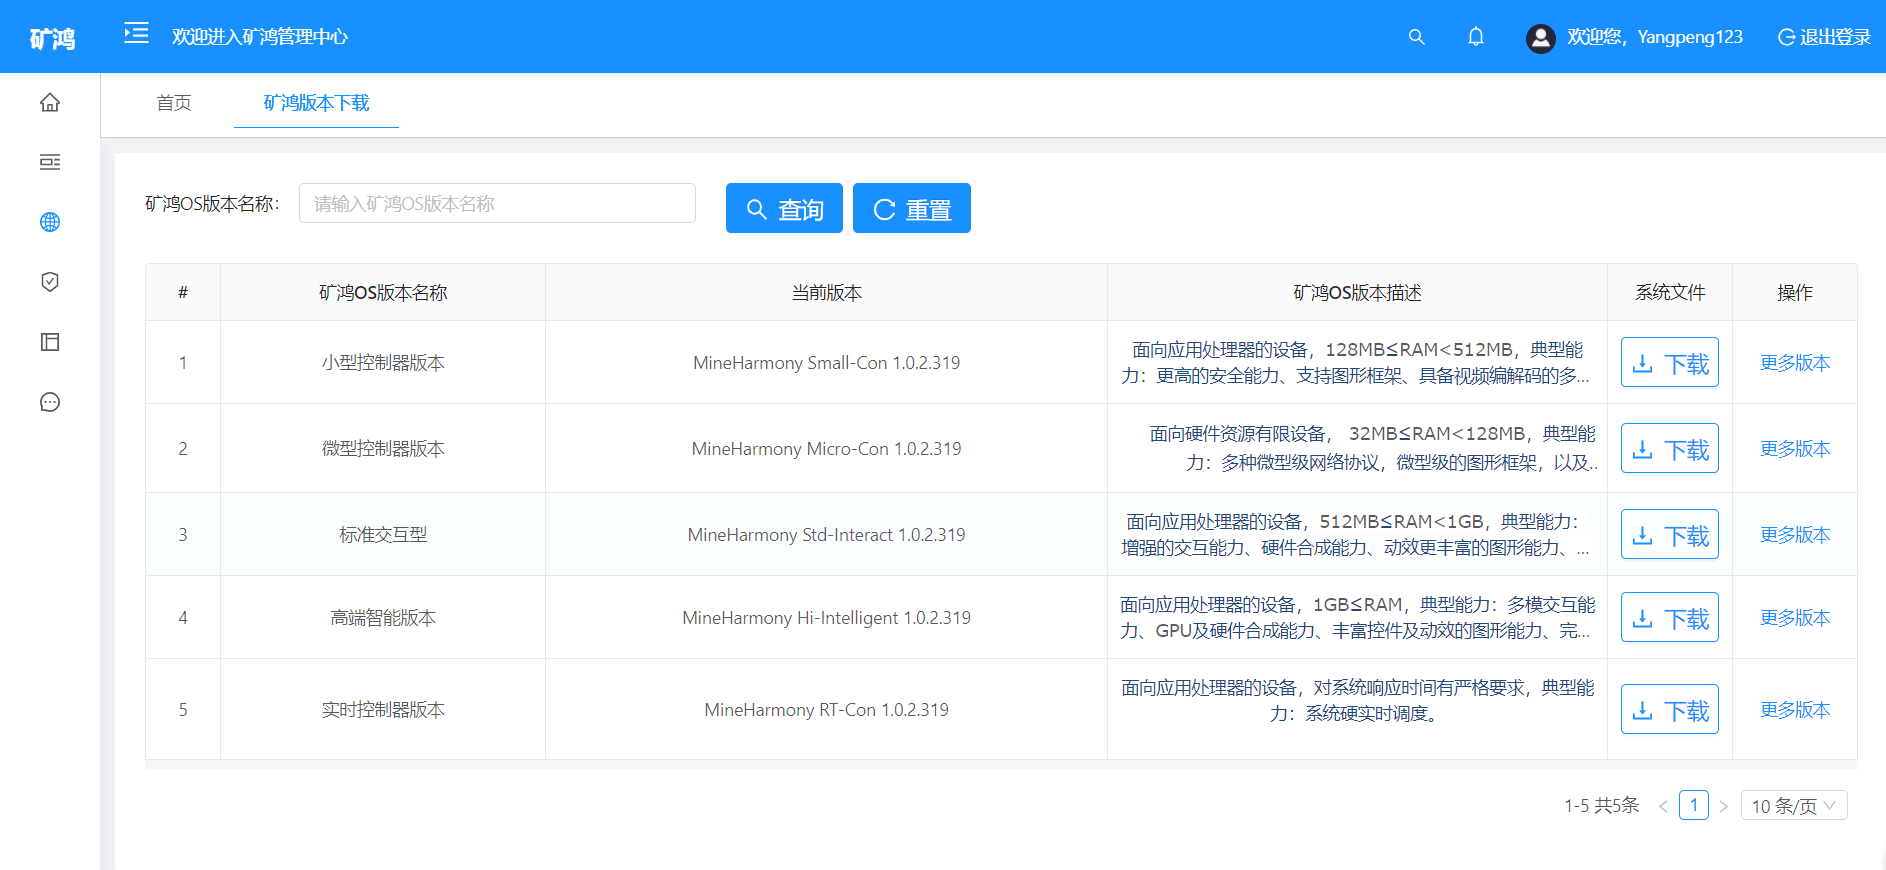Switch to the 首页 tab
The image size is (1886, 870).
[174, 103]
